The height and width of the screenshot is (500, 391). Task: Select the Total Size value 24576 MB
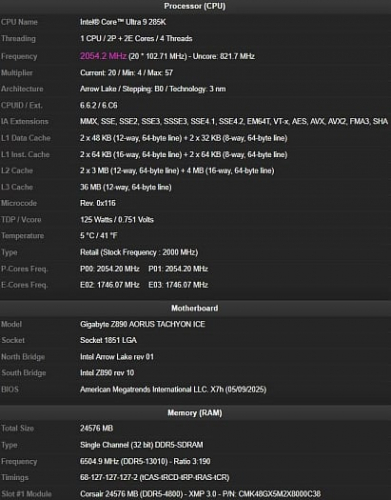pos(97,429)
